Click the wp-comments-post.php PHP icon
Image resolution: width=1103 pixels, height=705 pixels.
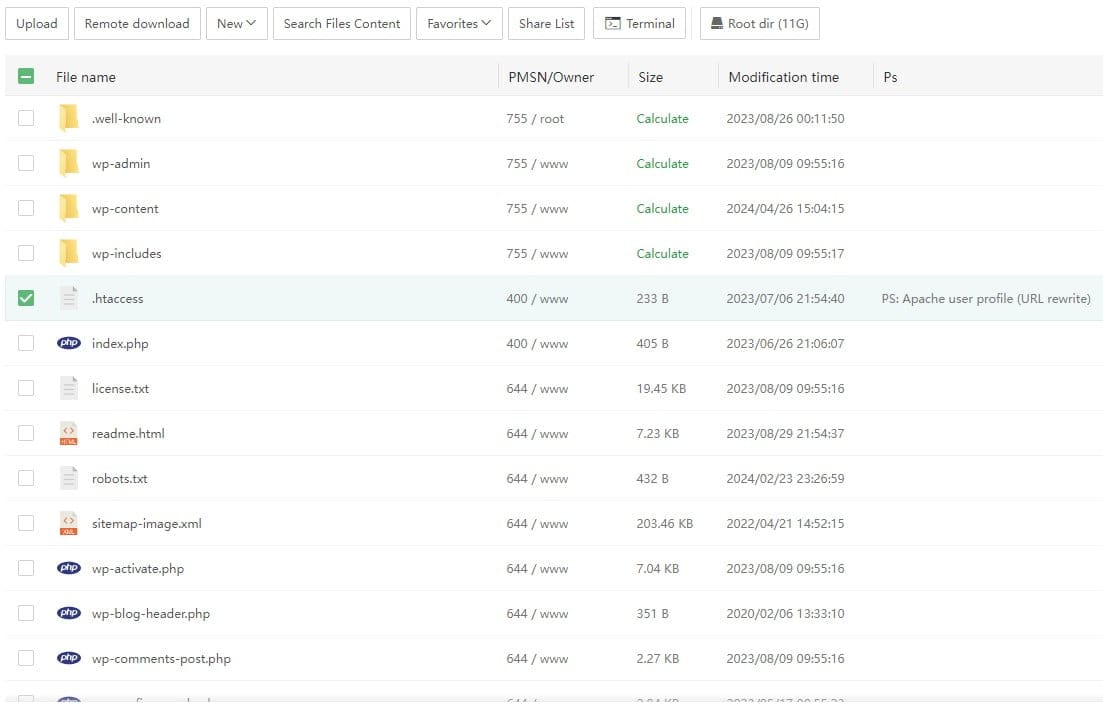[x=69, y=659]
